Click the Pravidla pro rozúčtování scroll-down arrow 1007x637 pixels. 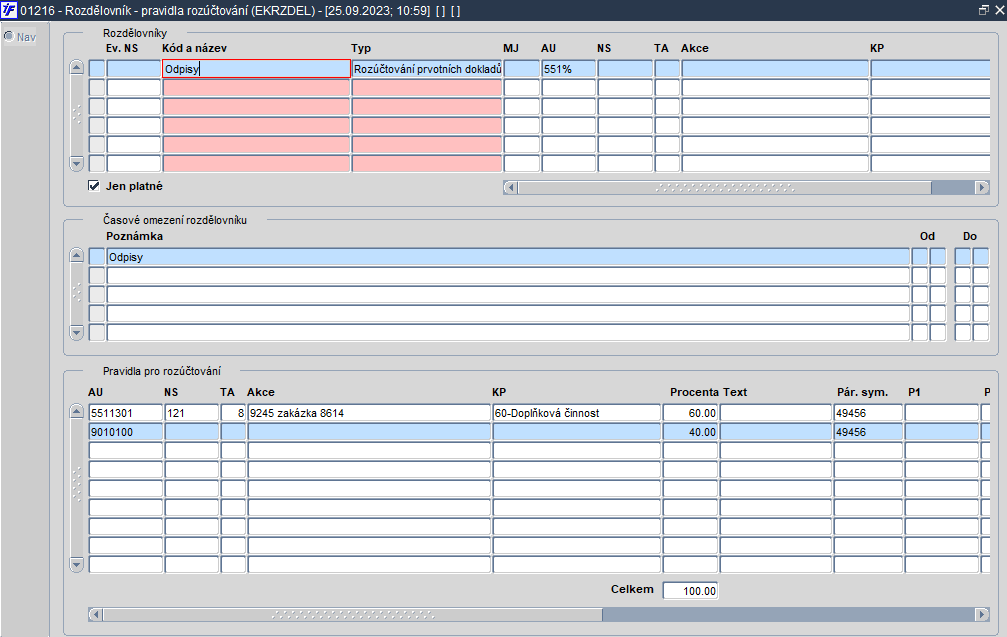click(76, 565)
